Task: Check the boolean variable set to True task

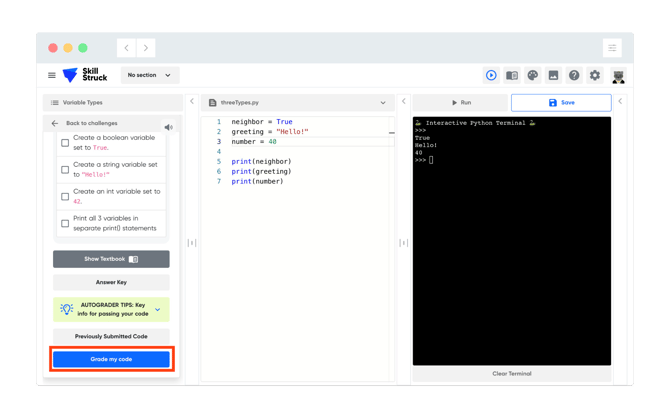Action: click(x=65, y=143)
